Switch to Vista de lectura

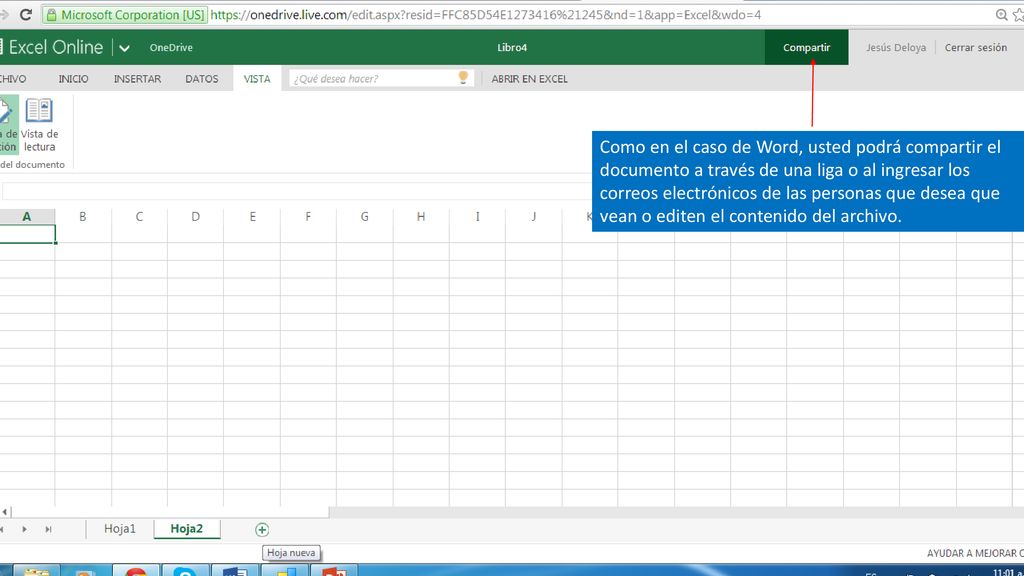[39, 125]
